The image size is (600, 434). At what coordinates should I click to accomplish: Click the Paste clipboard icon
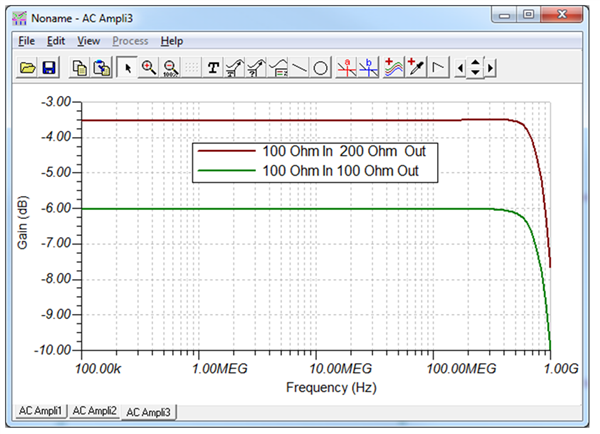click(100, 68)
